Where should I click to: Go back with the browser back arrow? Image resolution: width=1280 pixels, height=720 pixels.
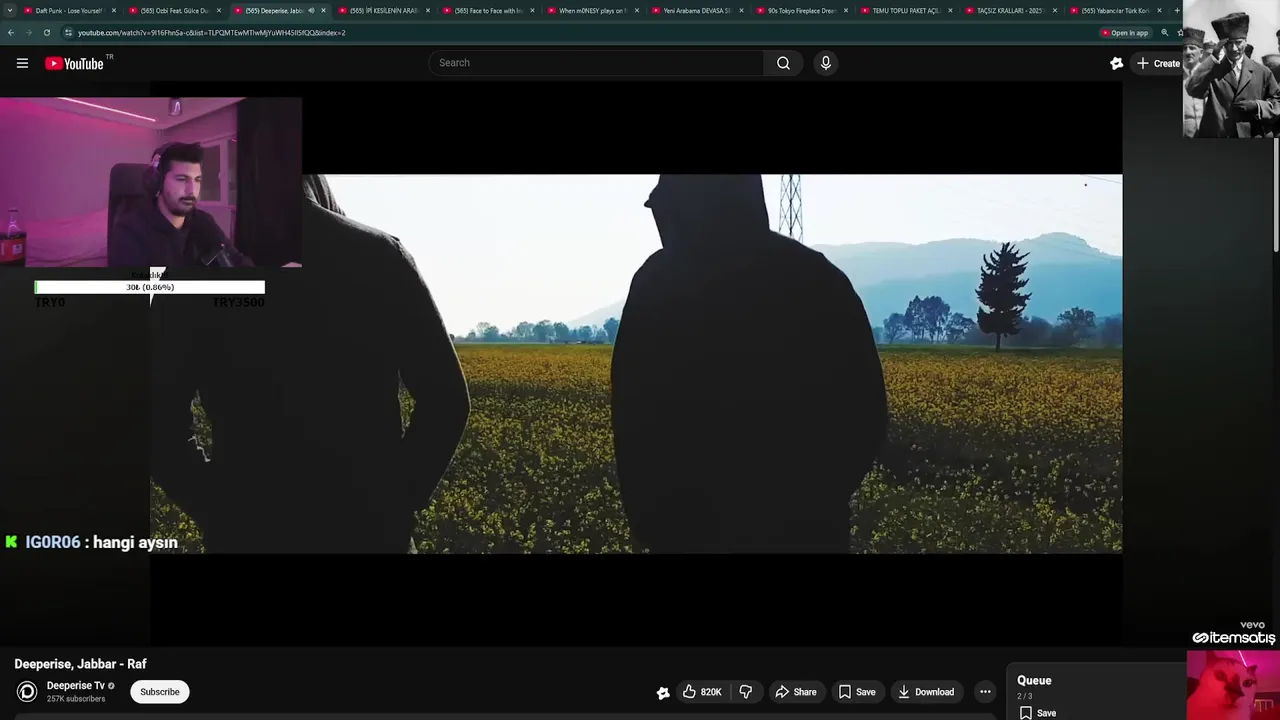10,33
